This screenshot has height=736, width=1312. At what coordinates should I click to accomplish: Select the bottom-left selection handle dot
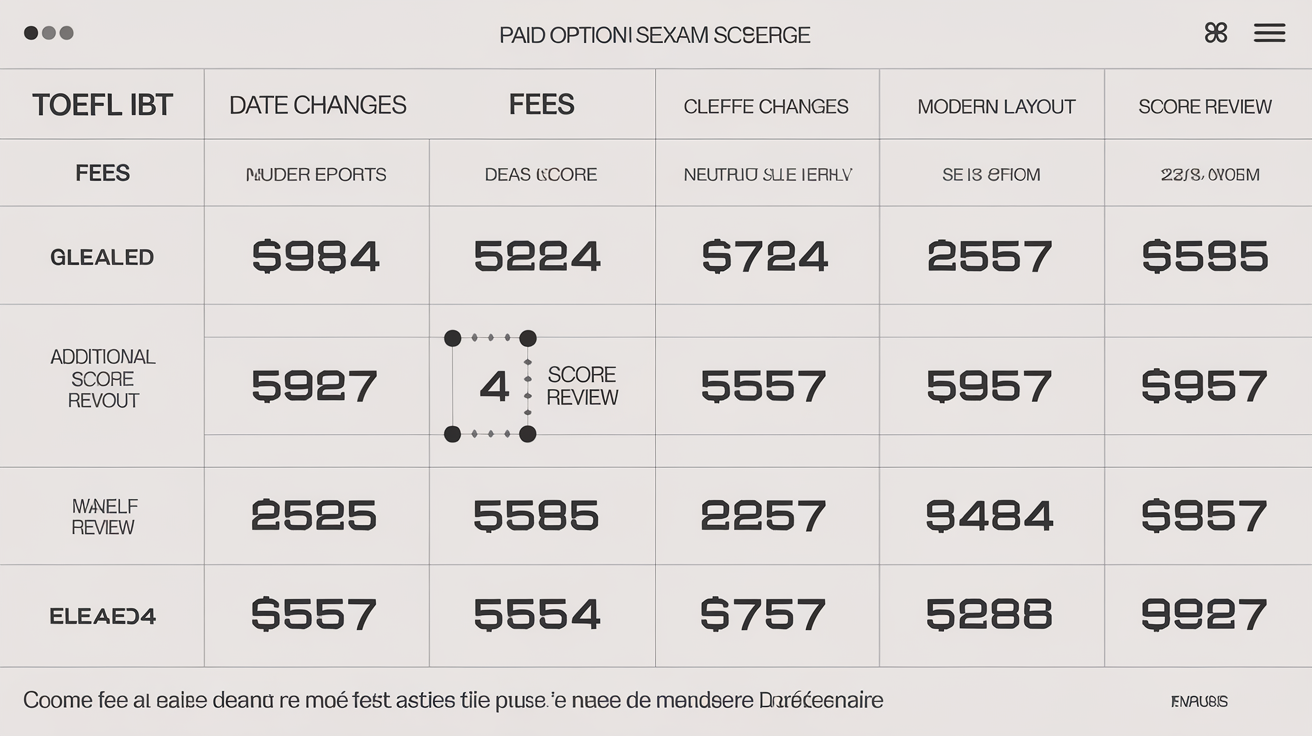click(x=452, y=434)
